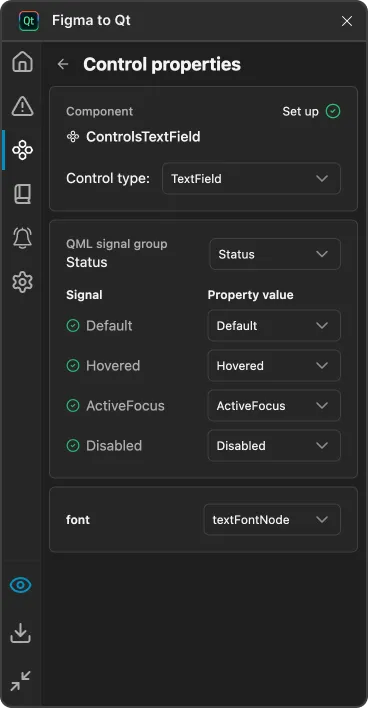Click the Set up status label

[301, 112]
